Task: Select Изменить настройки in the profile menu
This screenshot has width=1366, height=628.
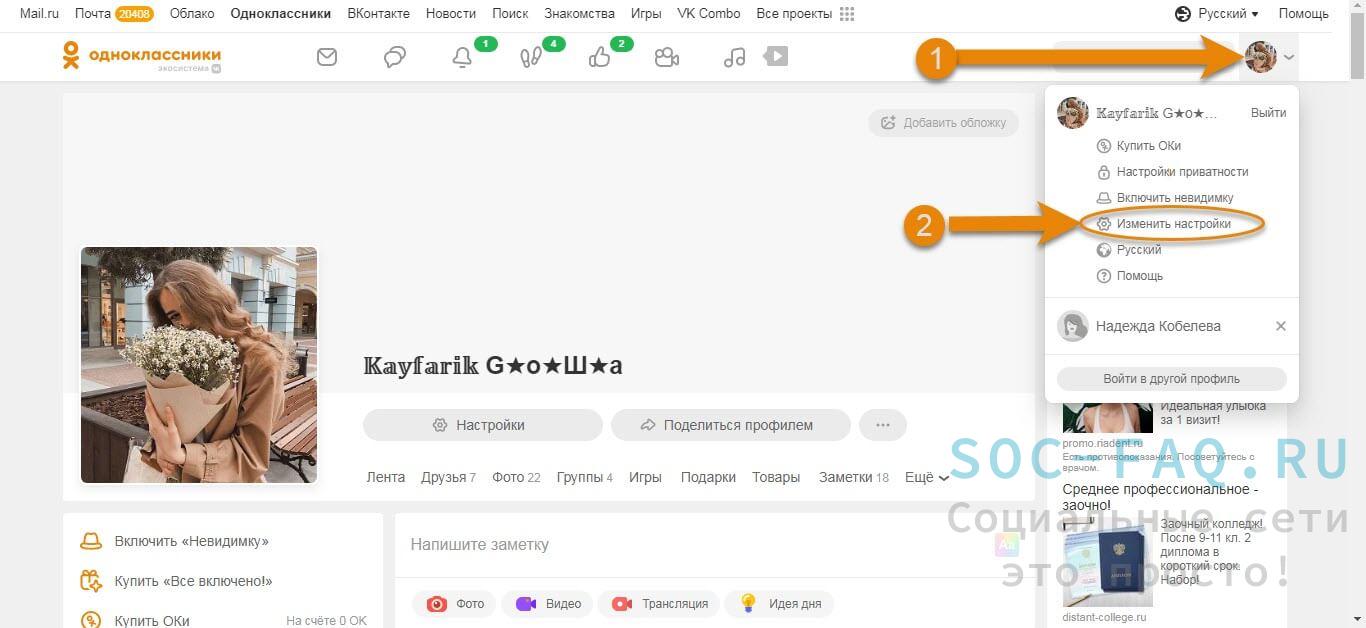Action: pos(1173,224)
